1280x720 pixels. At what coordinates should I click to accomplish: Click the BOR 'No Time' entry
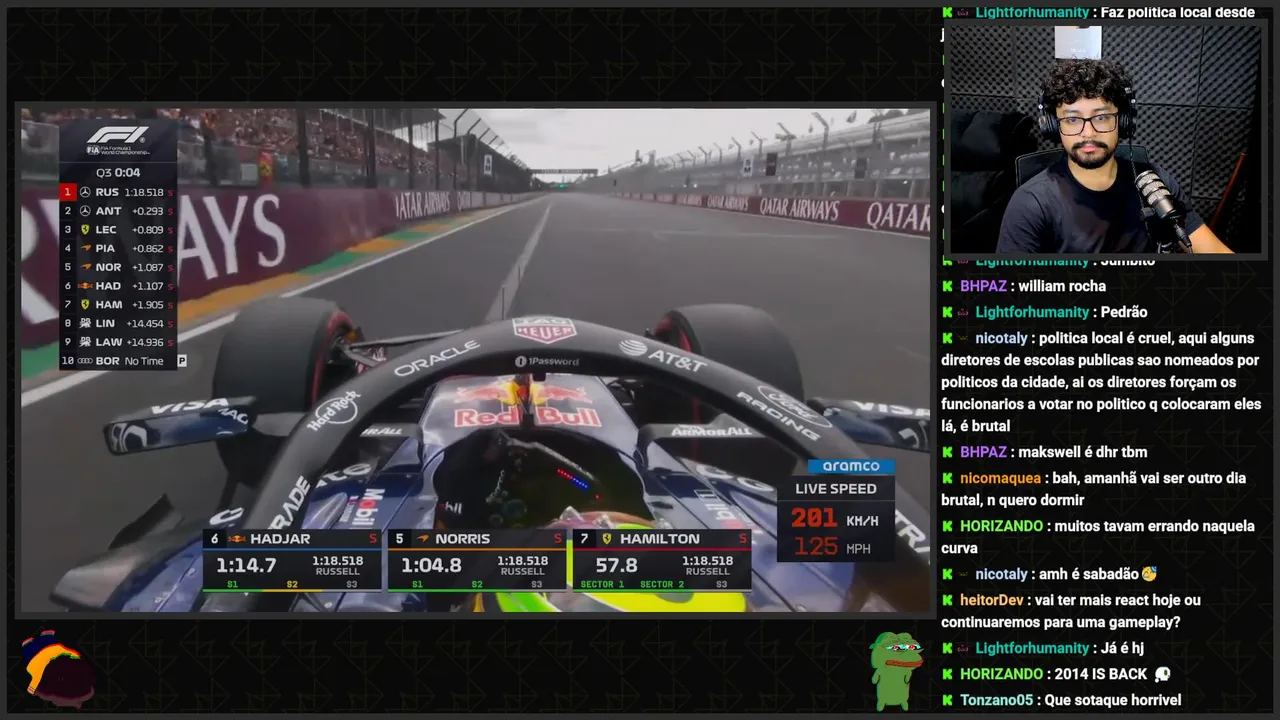coord(144,361)
